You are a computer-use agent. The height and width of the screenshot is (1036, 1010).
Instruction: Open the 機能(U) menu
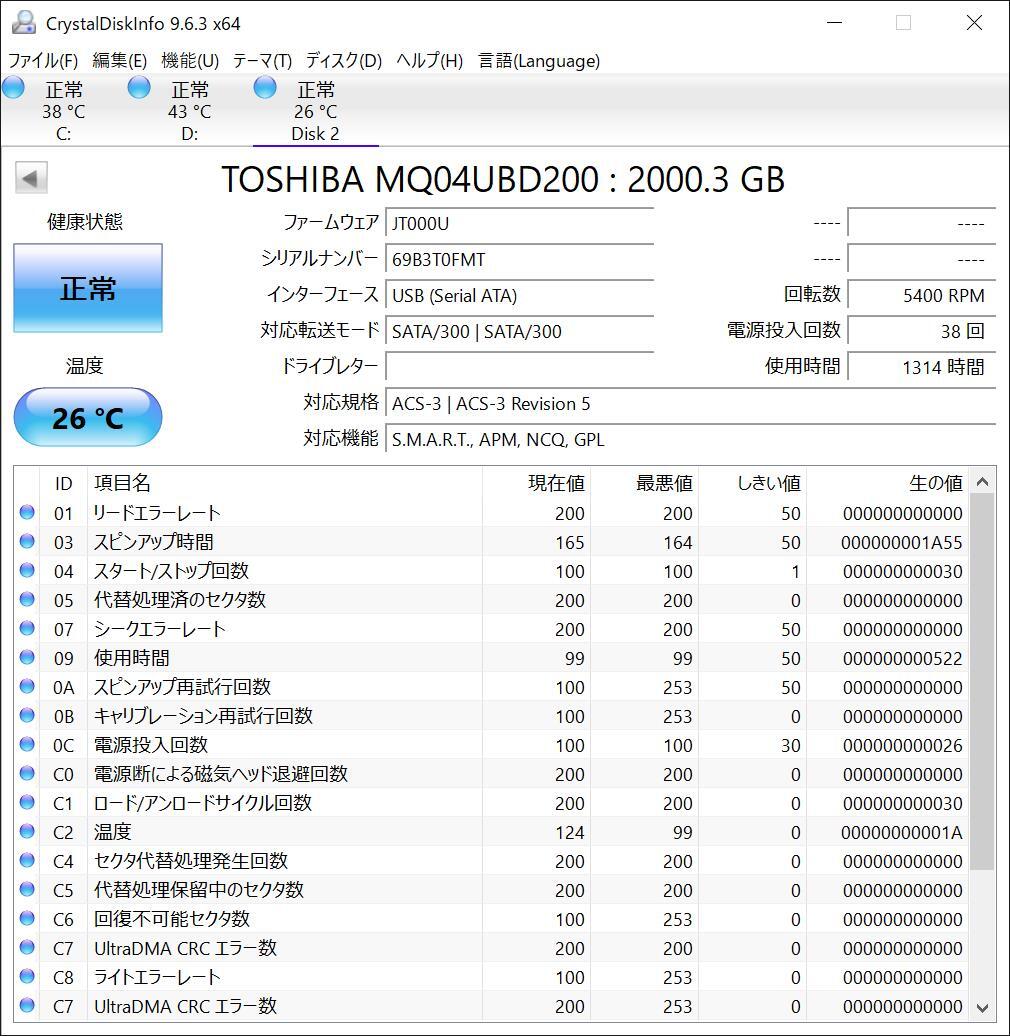click(190, 61)
